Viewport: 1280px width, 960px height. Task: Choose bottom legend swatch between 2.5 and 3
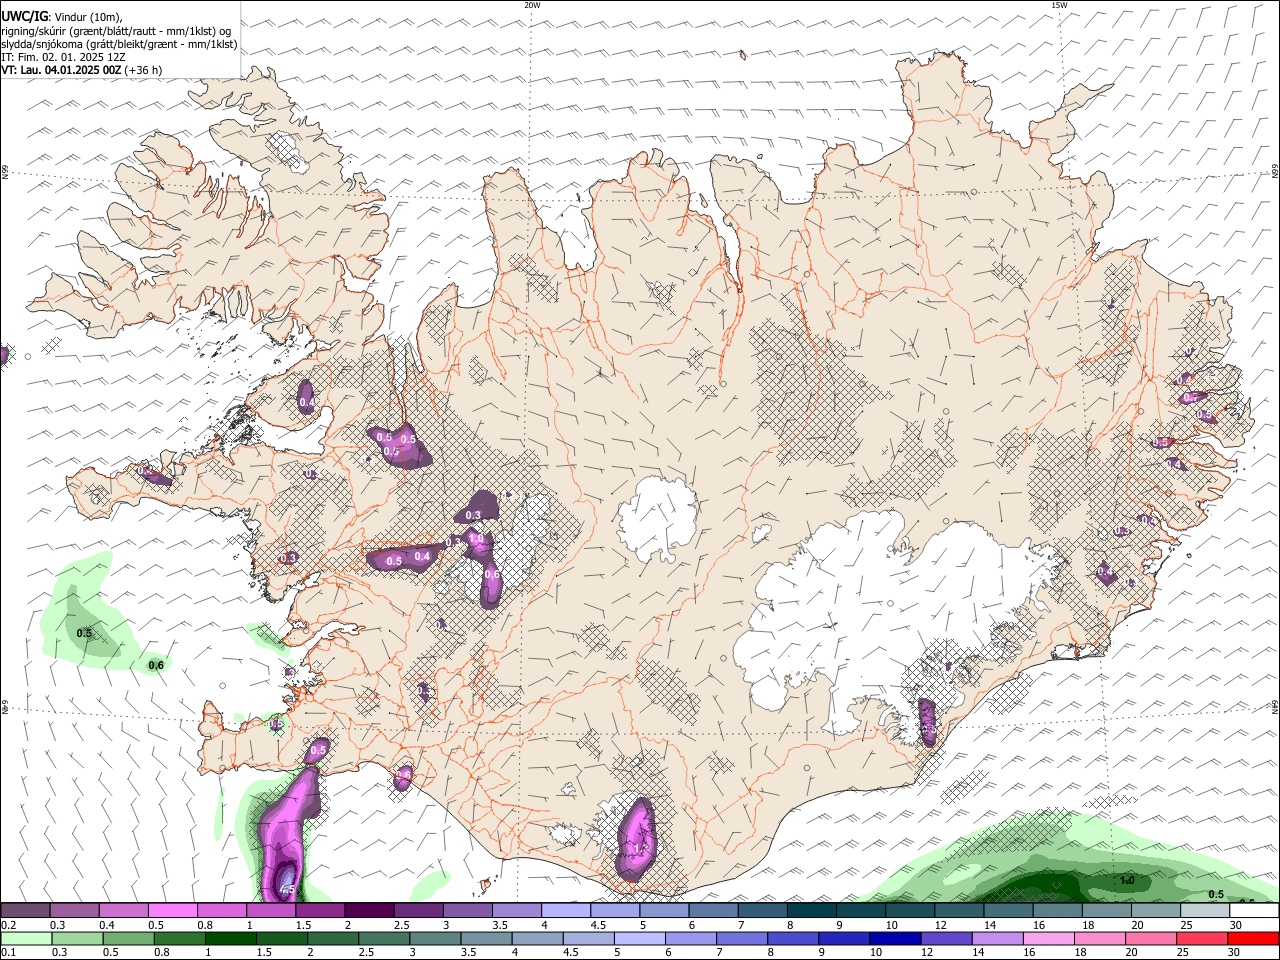click(383, 939)
